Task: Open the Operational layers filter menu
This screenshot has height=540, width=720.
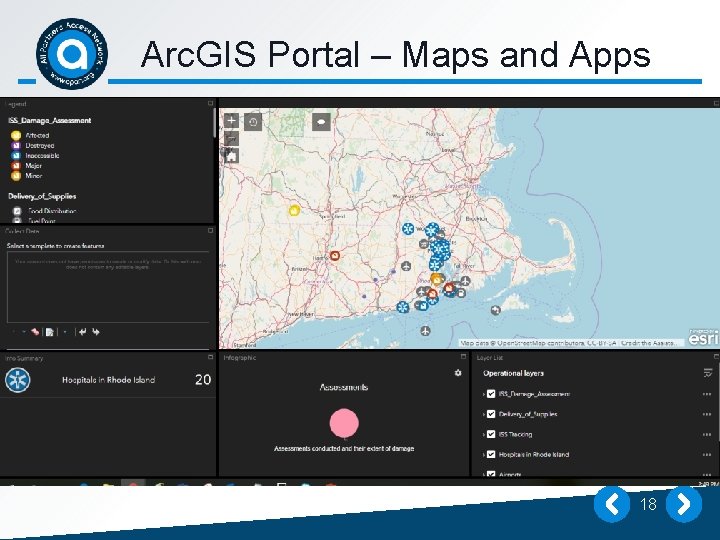Action: (708, 373)
